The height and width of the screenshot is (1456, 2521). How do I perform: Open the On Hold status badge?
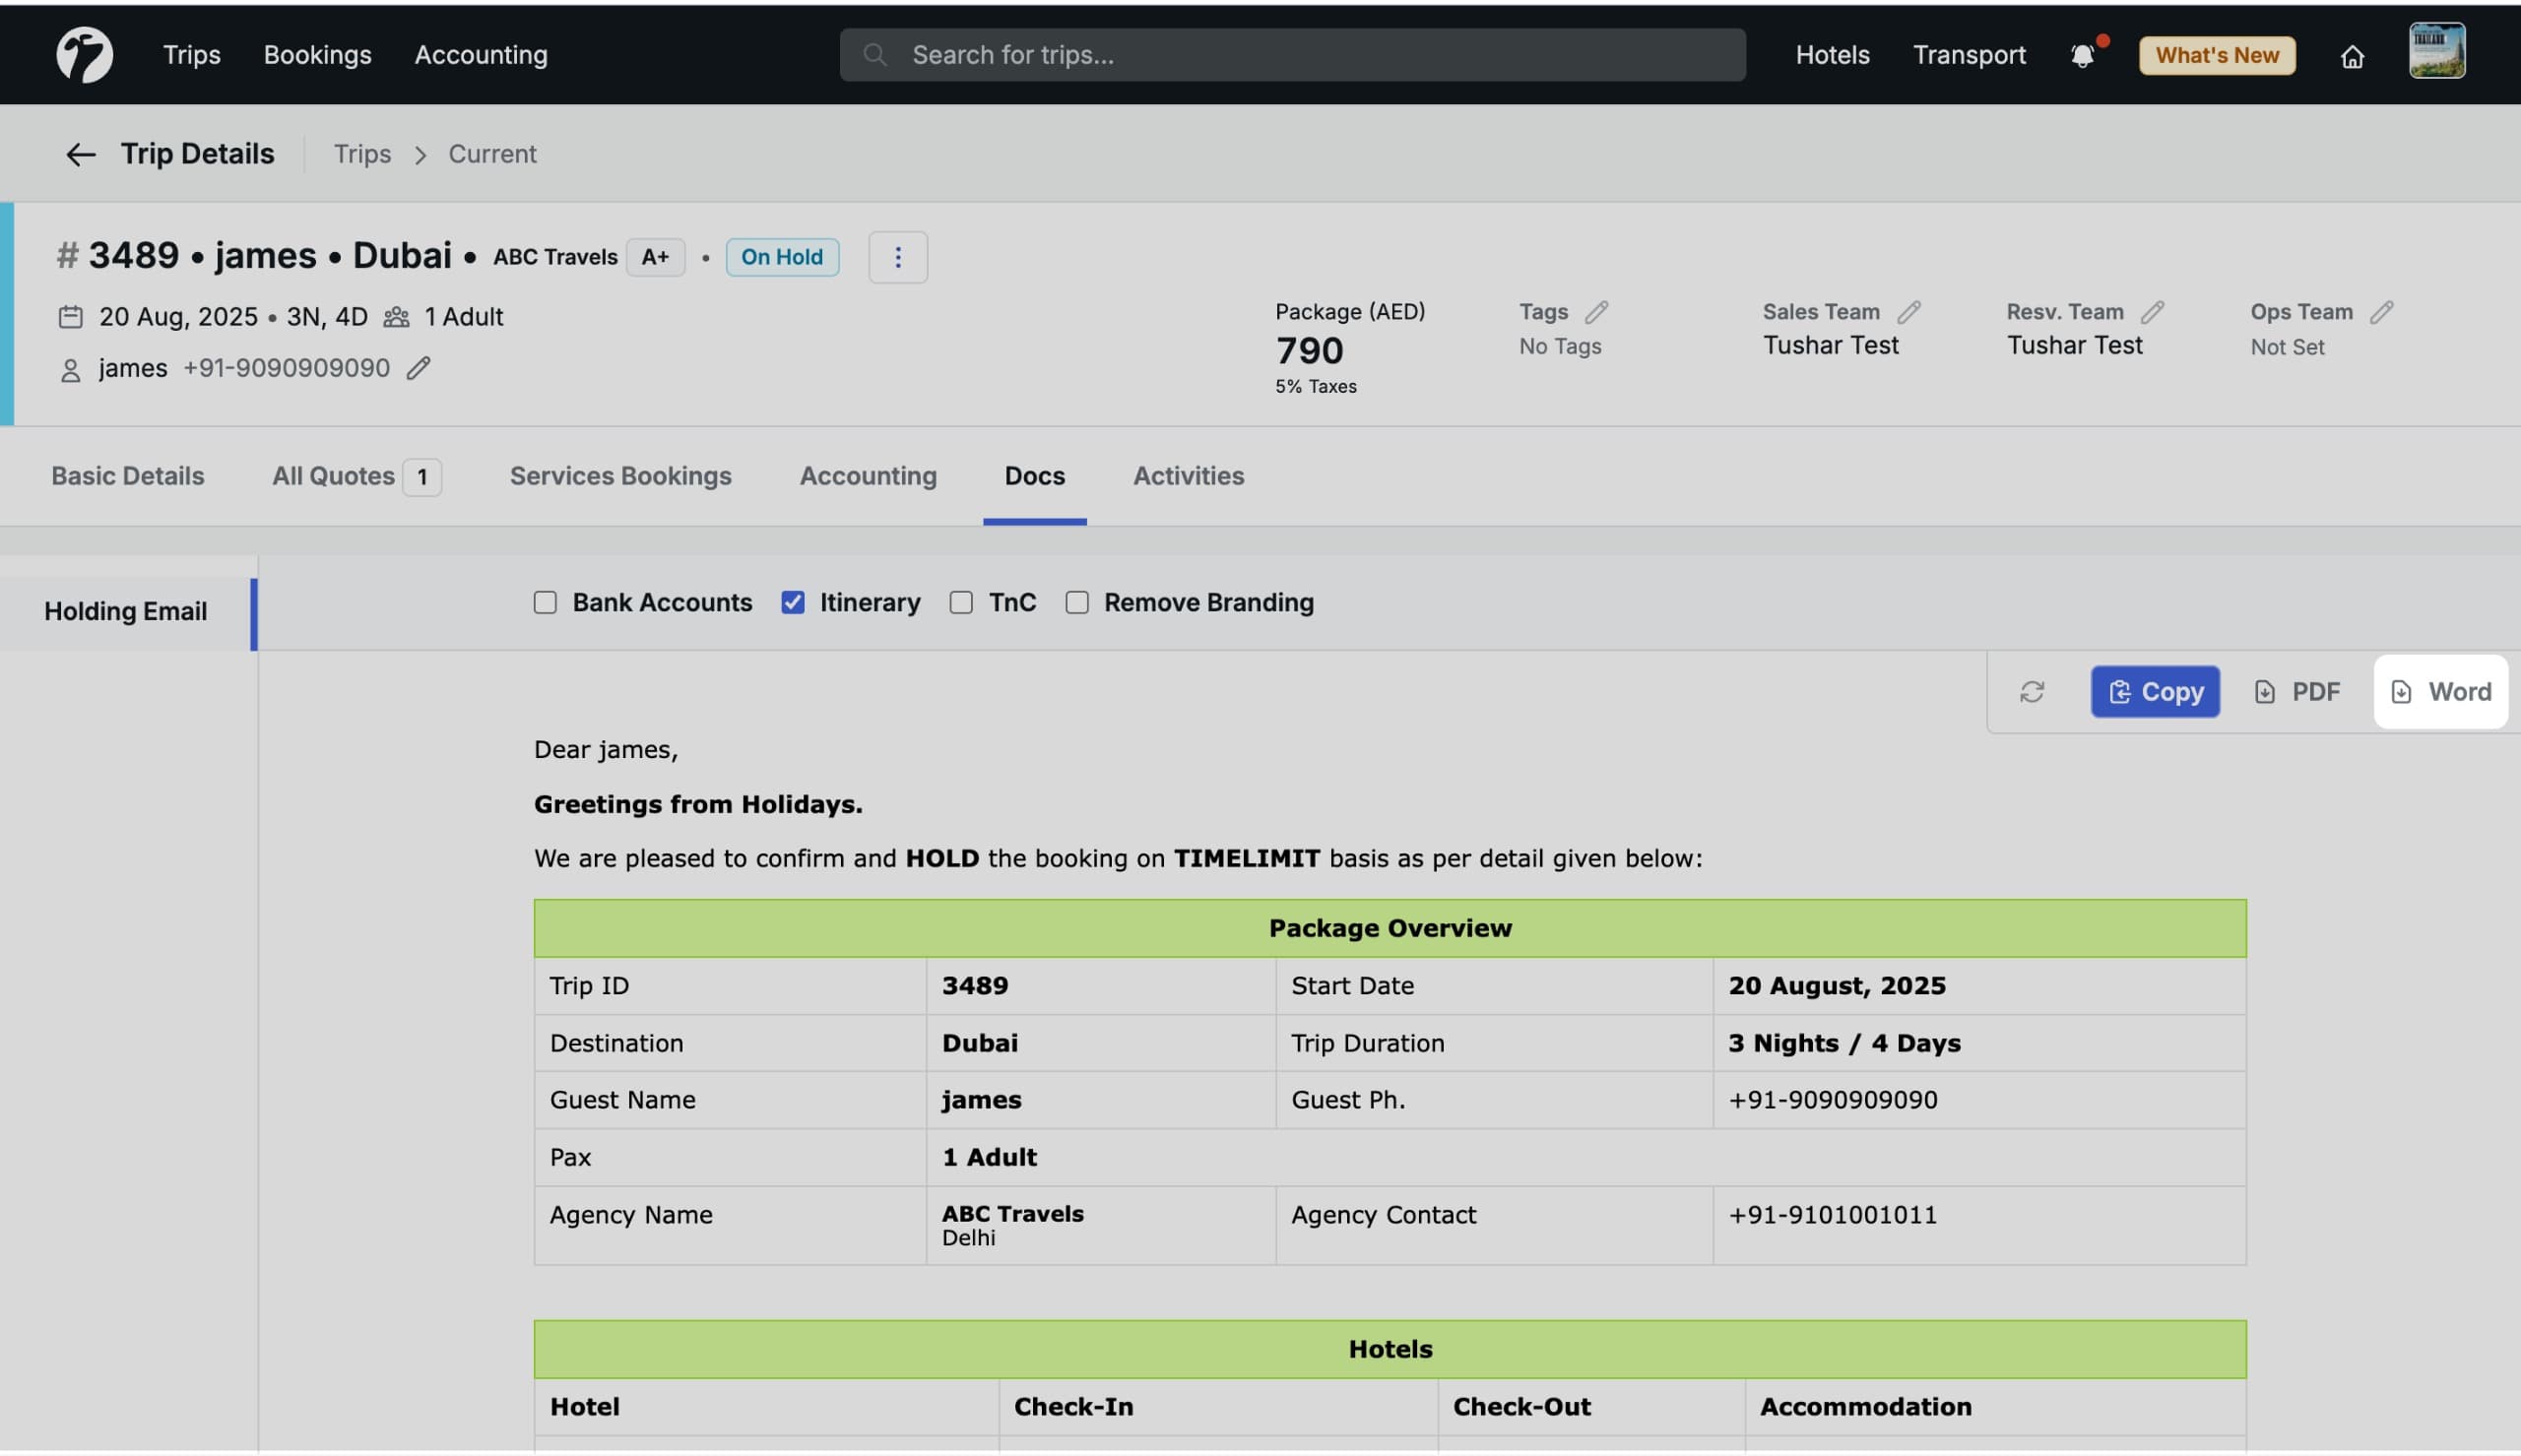[781, 257]
